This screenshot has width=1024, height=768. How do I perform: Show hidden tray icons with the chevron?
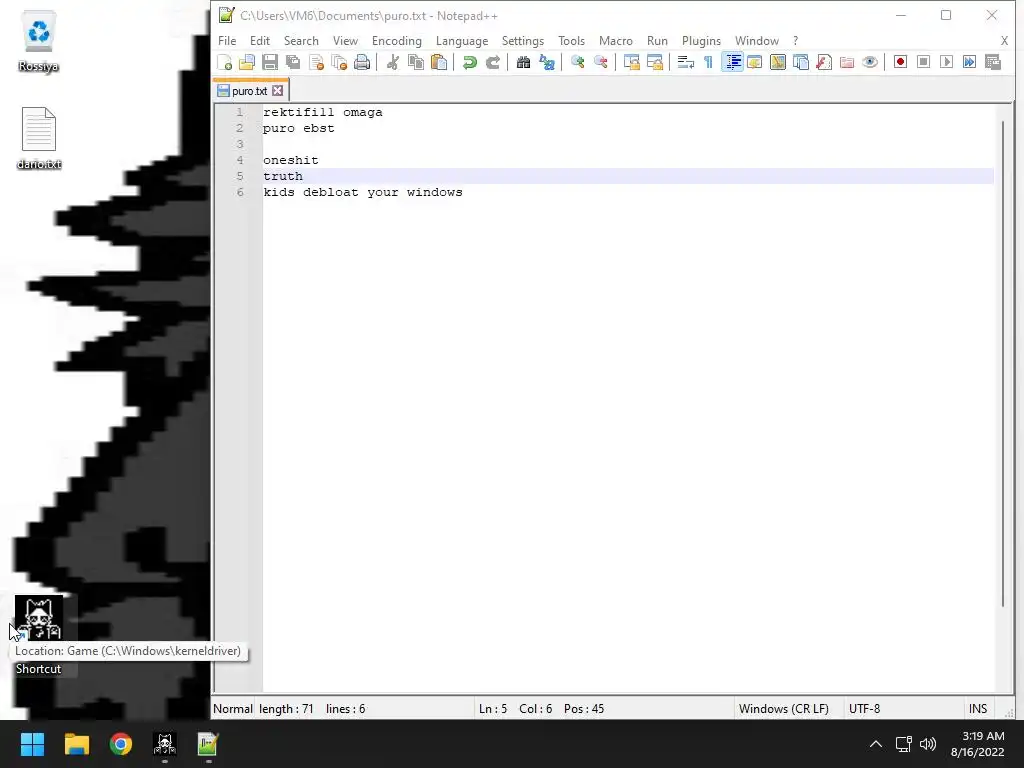876,744
